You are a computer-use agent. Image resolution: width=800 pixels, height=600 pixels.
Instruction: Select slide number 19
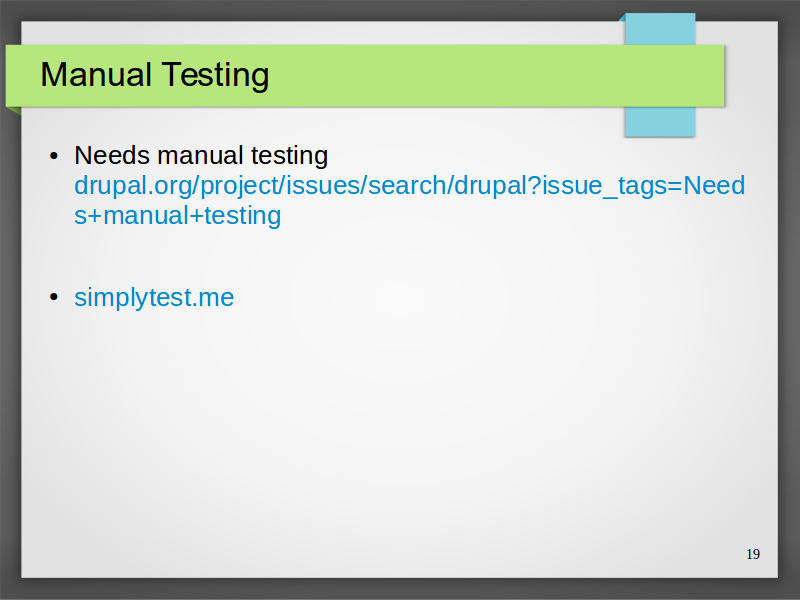(753, 554)
